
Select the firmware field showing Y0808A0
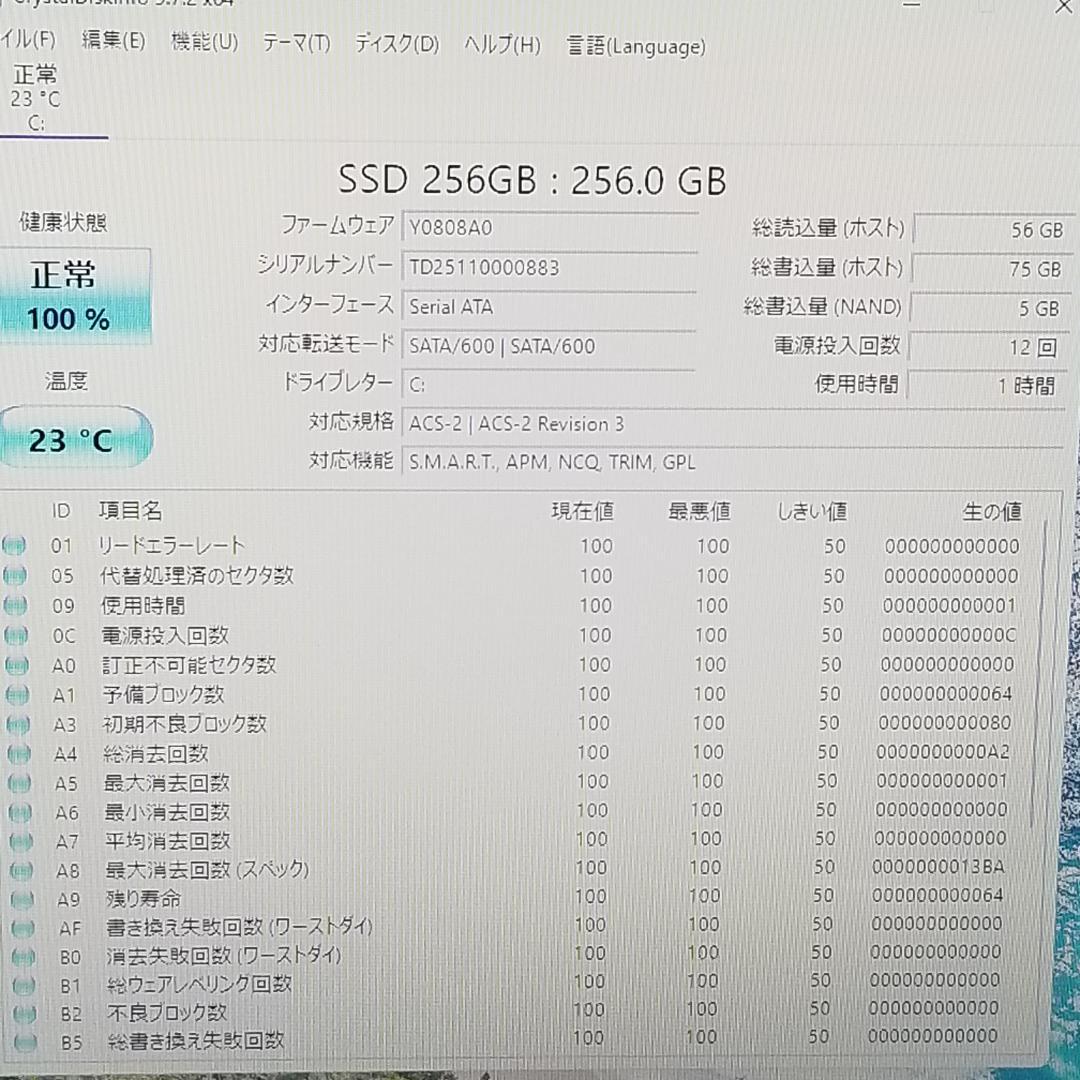tap(550, 227)
